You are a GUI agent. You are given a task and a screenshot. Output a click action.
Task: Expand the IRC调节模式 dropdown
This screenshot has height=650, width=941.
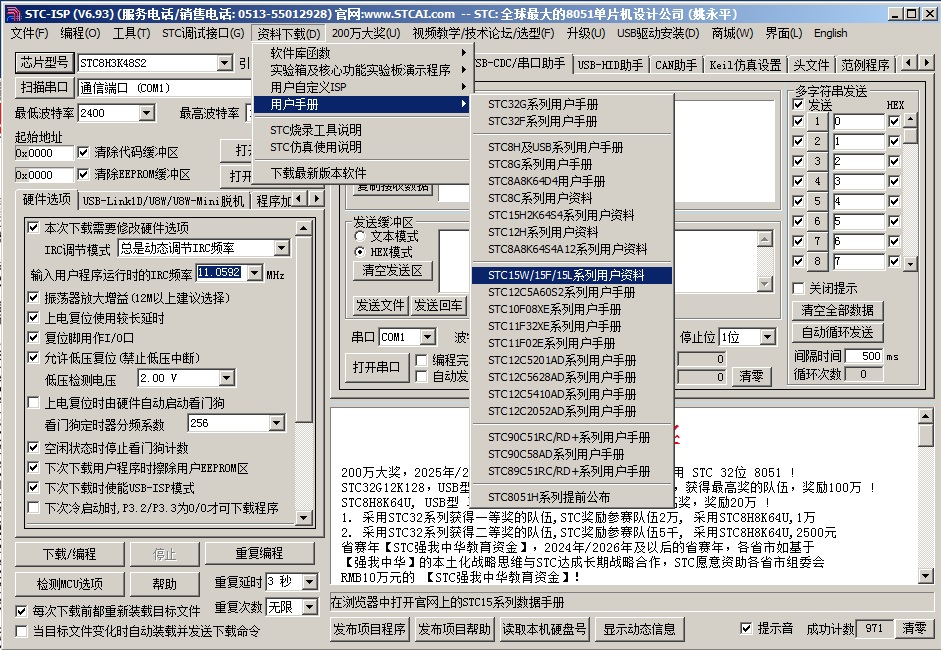coord(281,248)
